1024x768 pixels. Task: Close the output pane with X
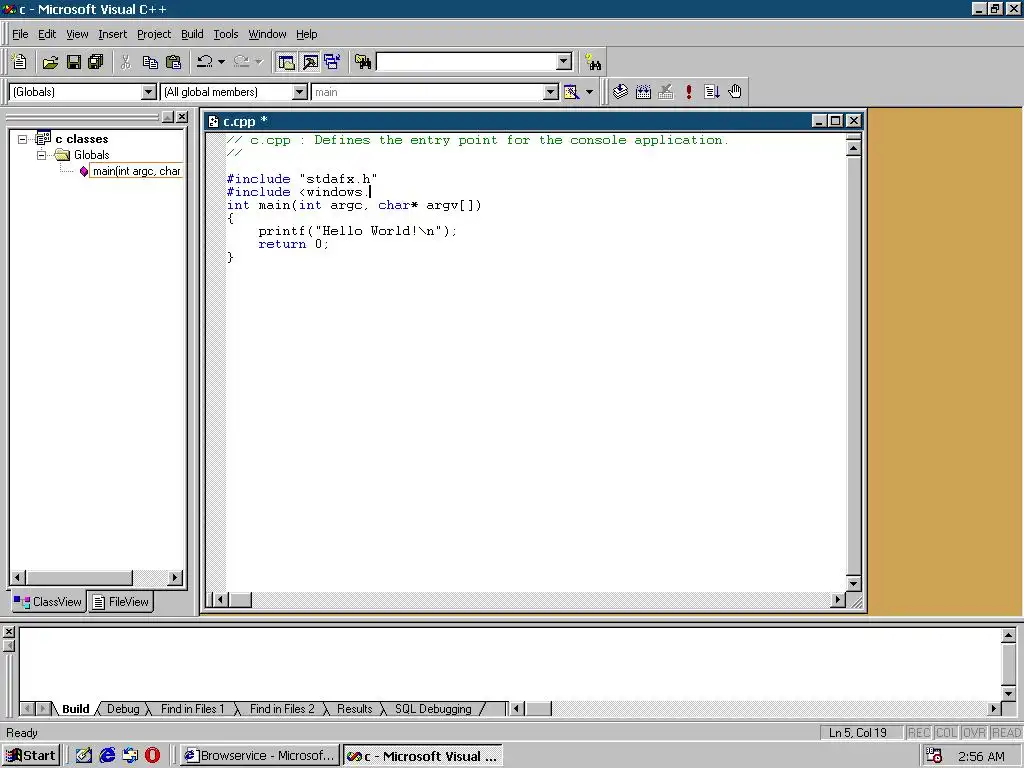[x=8, y=632]
